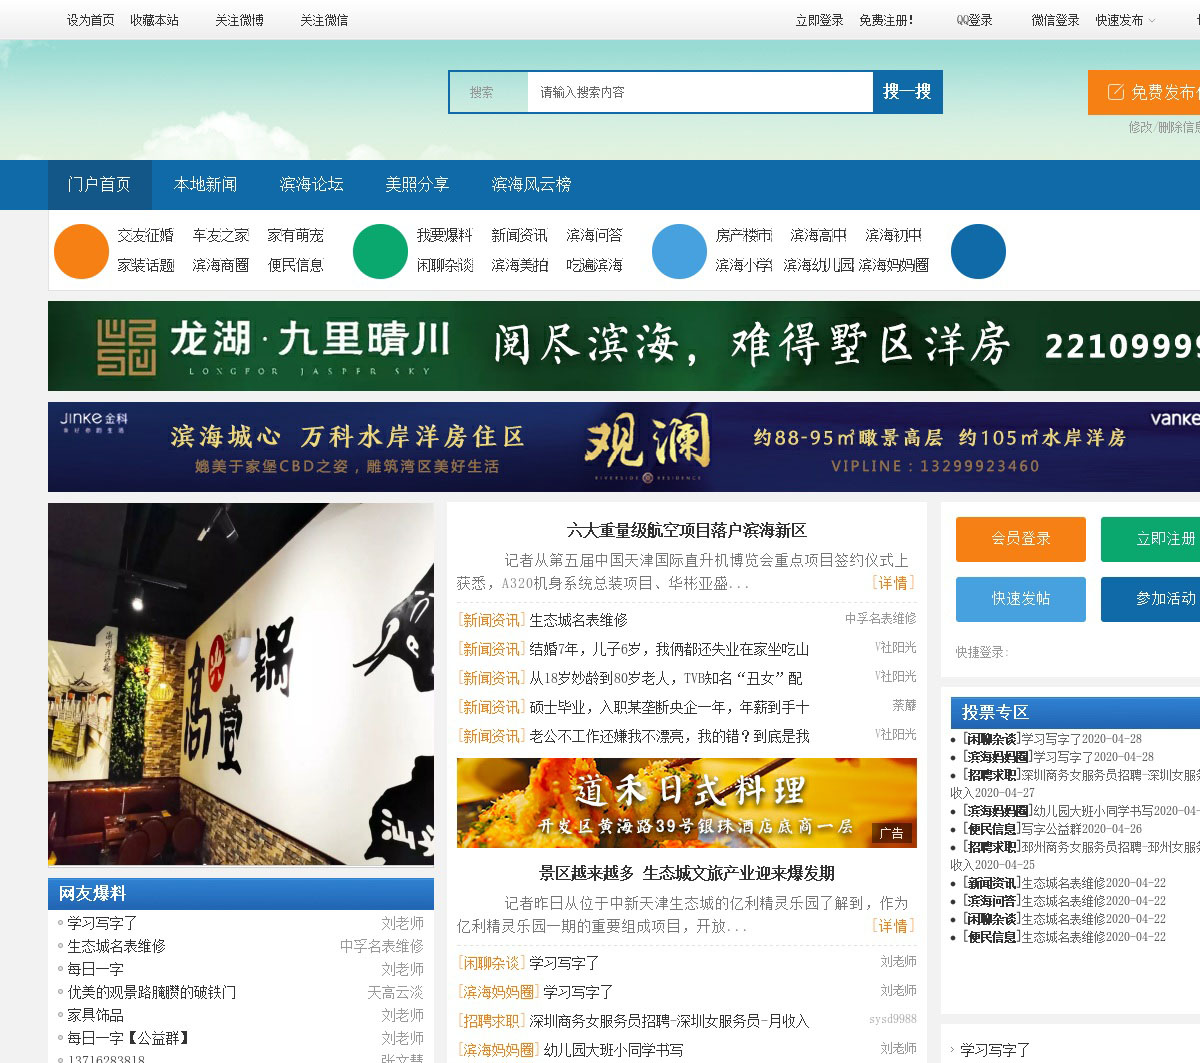Click the orange 会员登录 button
Screen dimensions: 1200x1063
click(x=1020, y=539)
